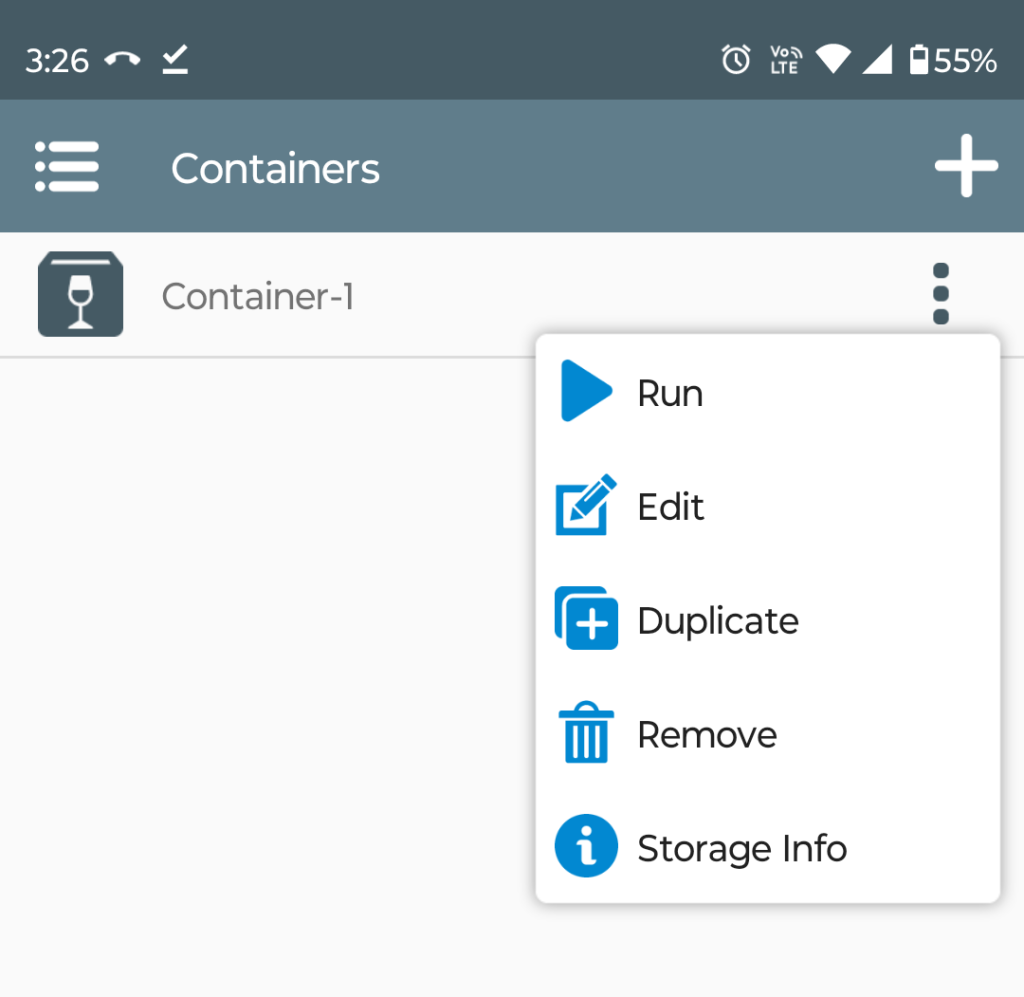Click the Containers title text

276,167
